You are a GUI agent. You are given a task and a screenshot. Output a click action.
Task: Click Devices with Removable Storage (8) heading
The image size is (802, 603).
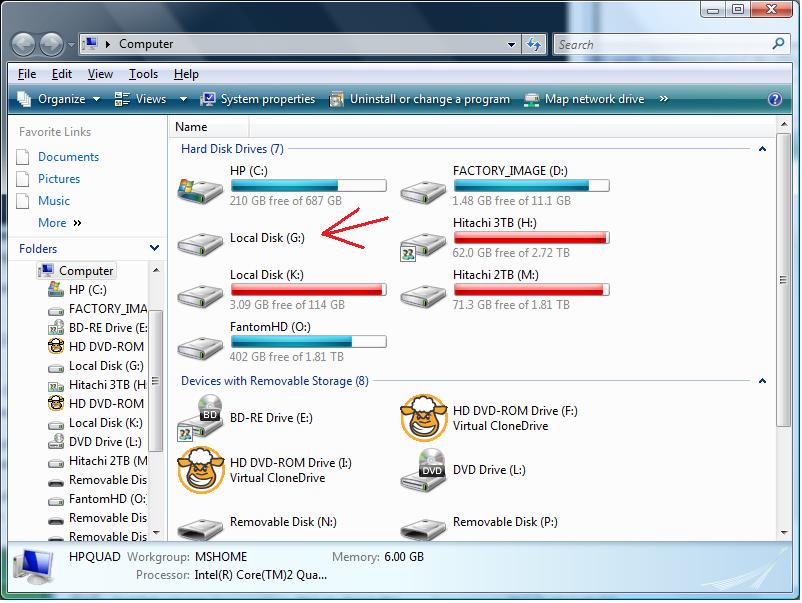[275, 381]
